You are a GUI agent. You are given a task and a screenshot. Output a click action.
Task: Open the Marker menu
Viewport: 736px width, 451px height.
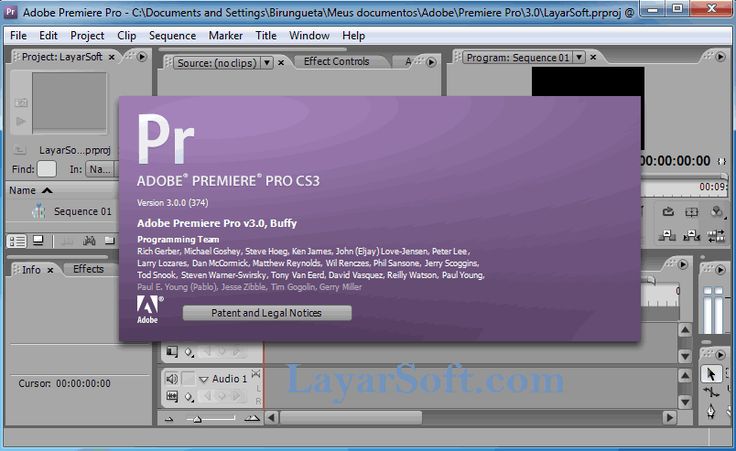[226, 36]
